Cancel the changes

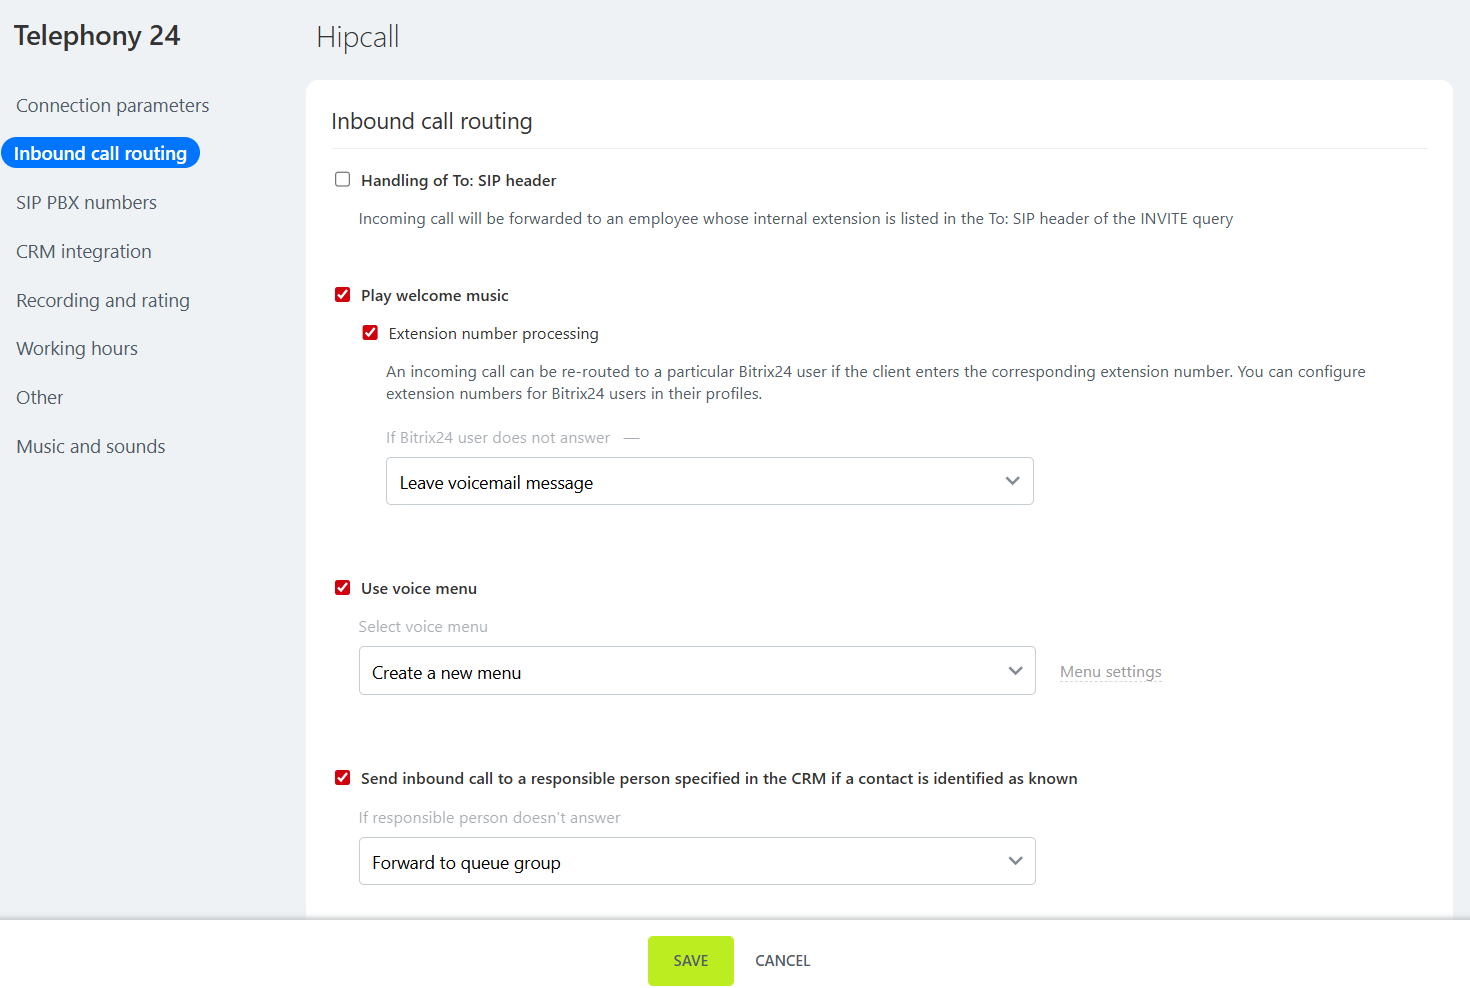(783, 961)
